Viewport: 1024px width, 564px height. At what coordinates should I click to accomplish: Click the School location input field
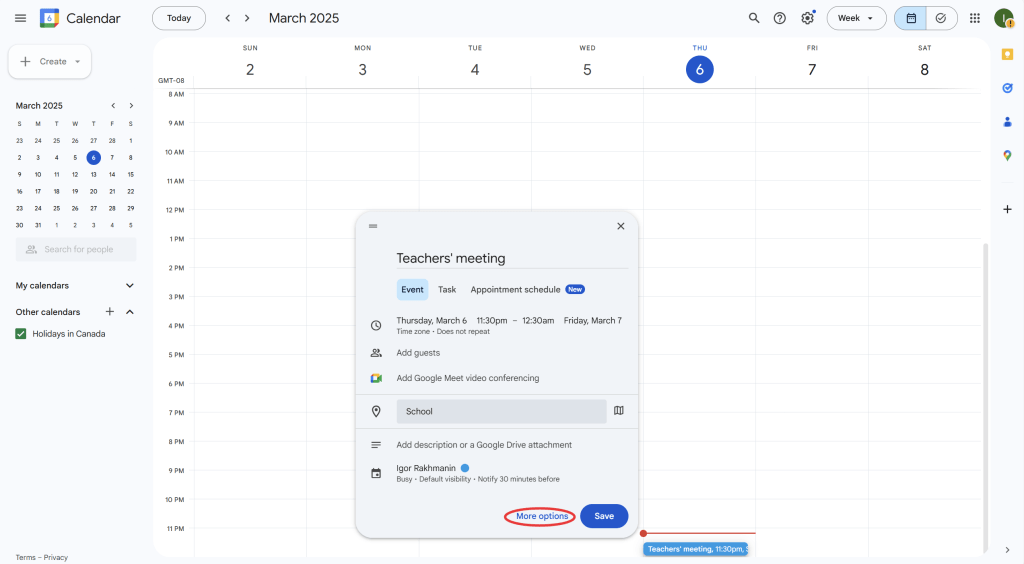[501, 411]
